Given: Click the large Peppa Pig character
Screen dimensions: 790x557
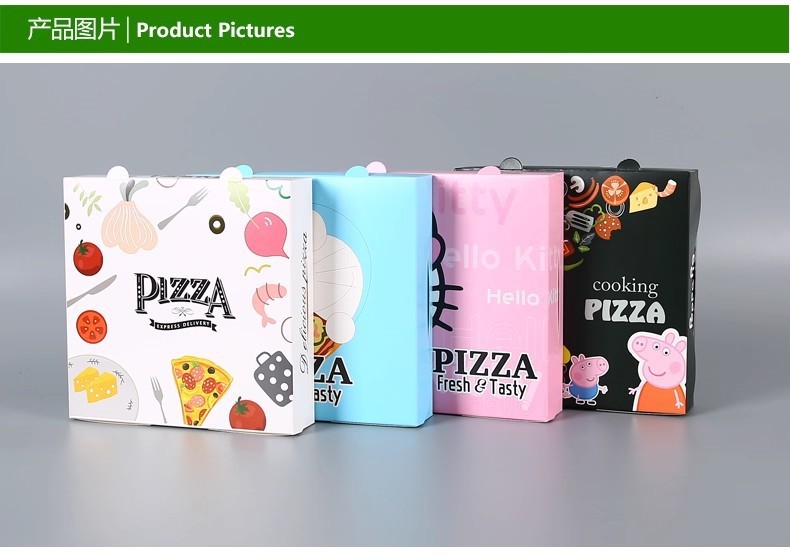Looking at the screenshot, I should [x=657, y=371].
